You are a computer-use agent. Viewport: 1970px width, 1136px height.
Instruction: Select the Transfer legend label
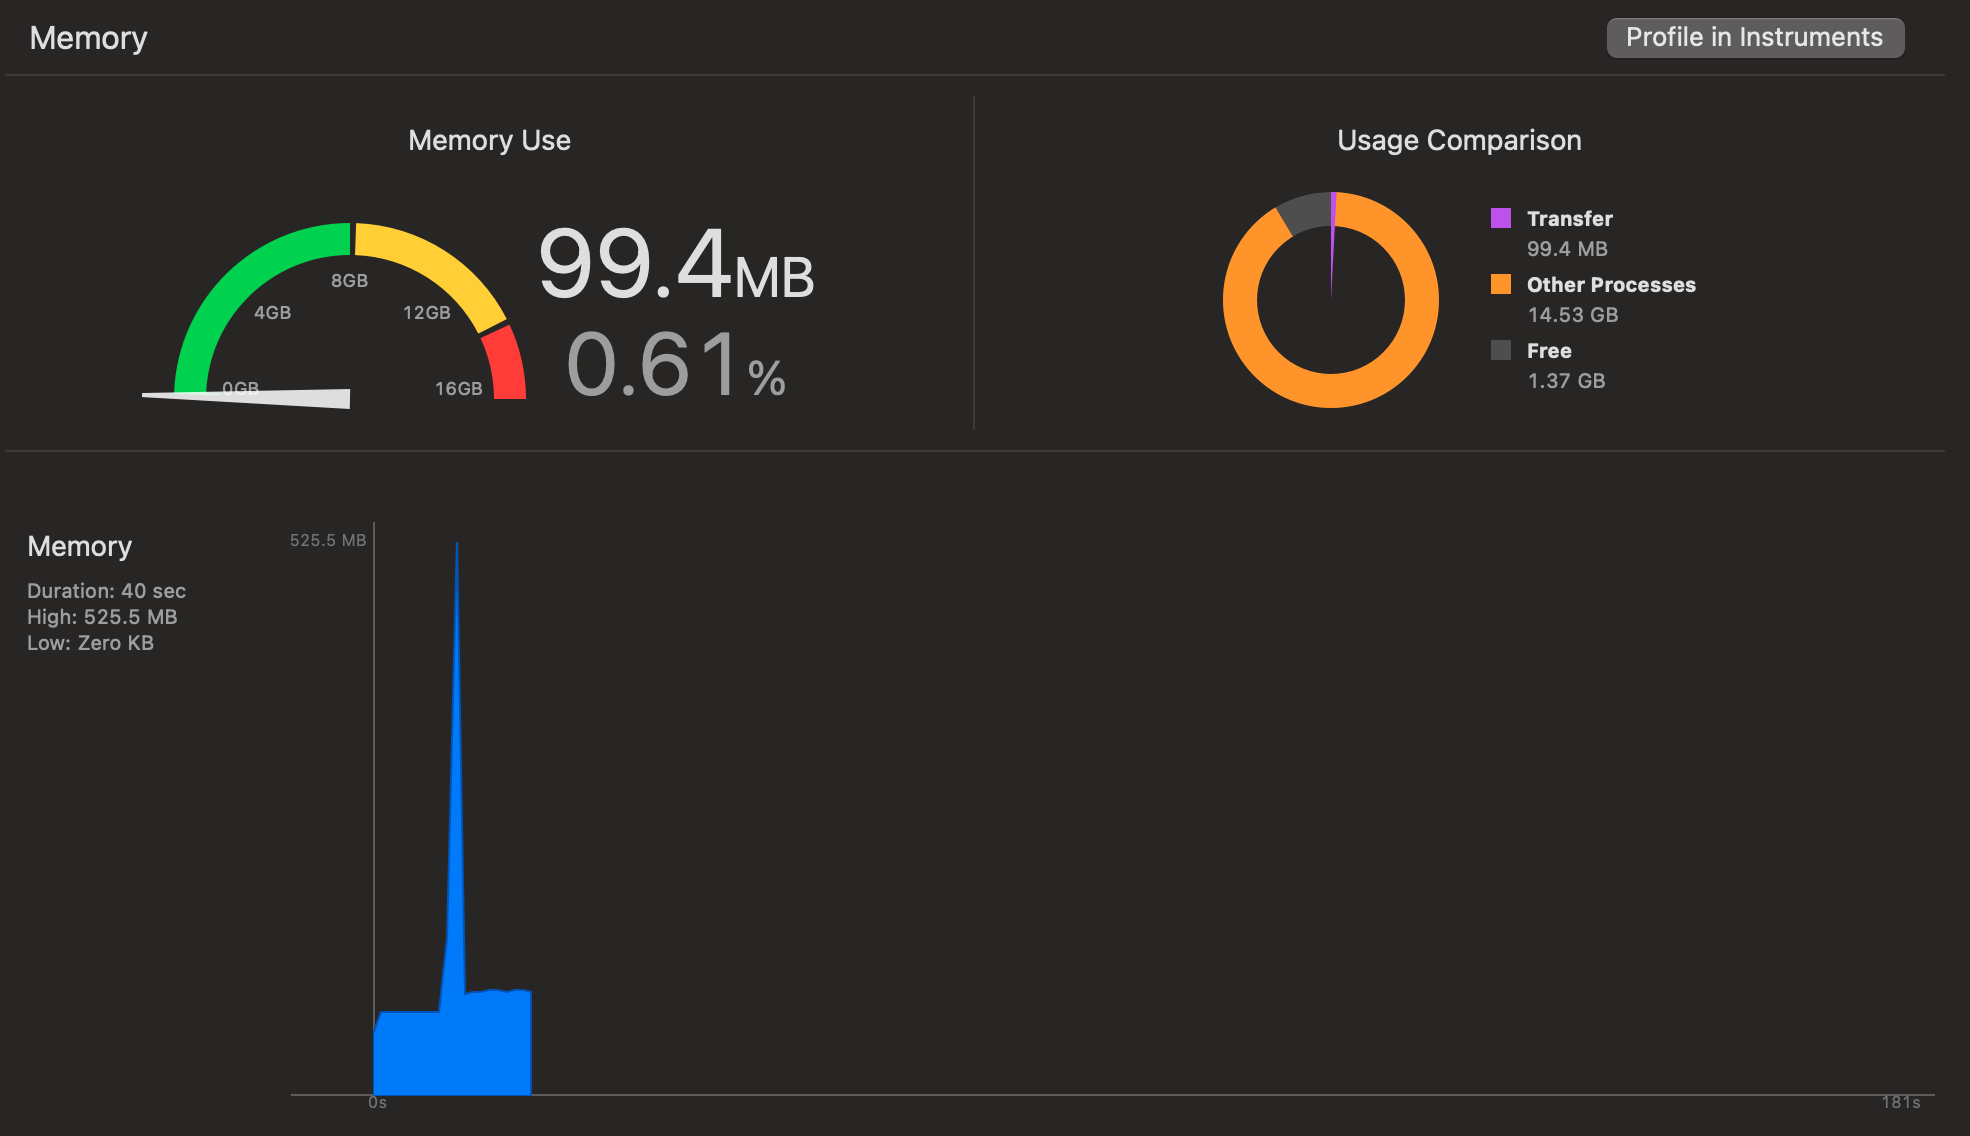tap(1569, 218)
